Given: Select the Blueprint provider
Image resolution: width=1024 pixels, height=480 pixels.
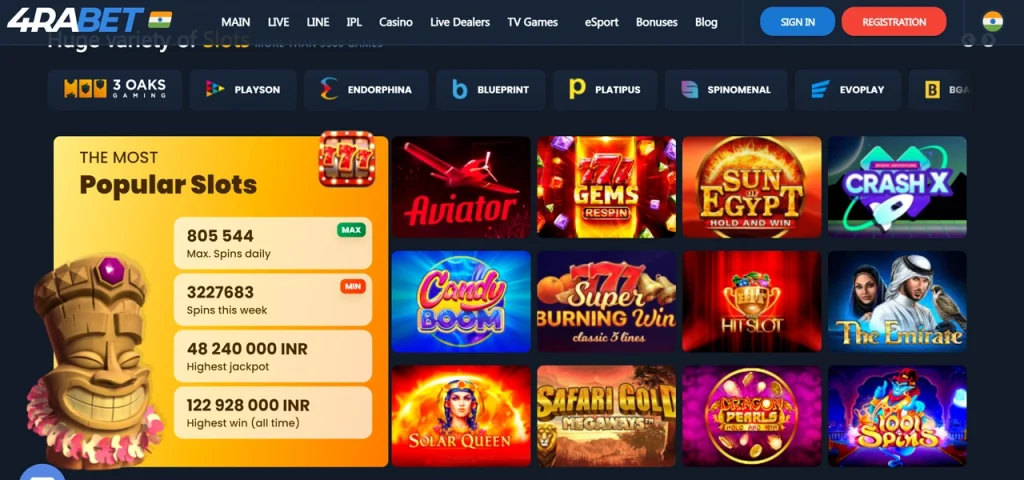Looking at the screenshot, I should tap(490, 89).
